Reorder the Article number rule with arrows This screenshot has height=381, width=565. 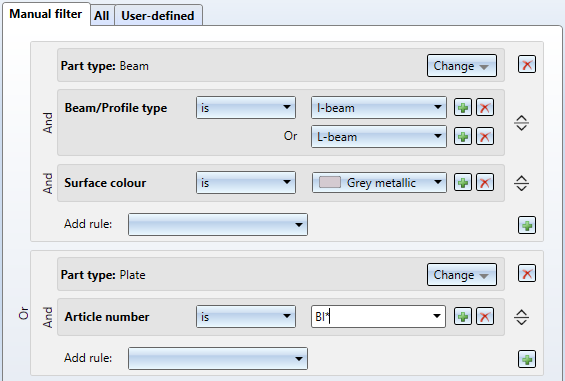click(x=521, y=317)
